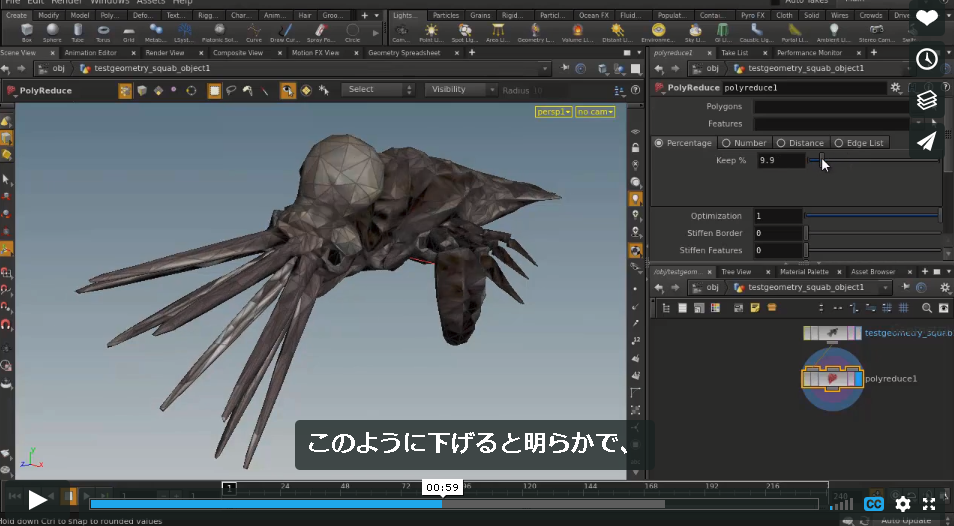This screenshot has width=954, height=526.
Task: Seek in the video progress bar
Action: click(x=454, y=504)
